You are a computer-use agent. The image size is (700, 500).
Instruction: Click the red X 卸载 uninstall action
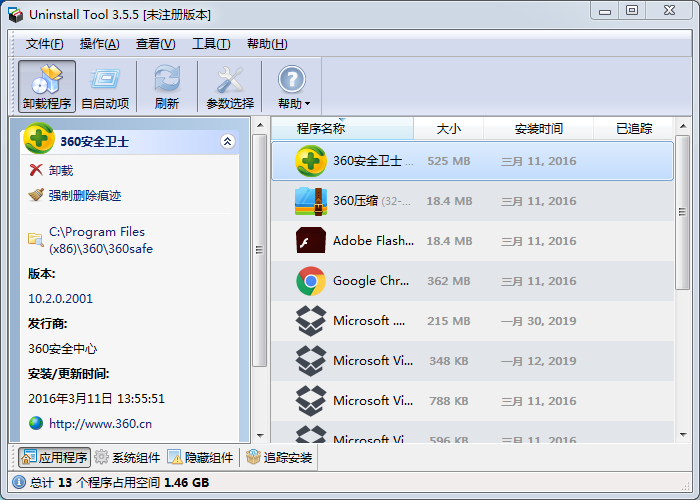pos(51,171)
